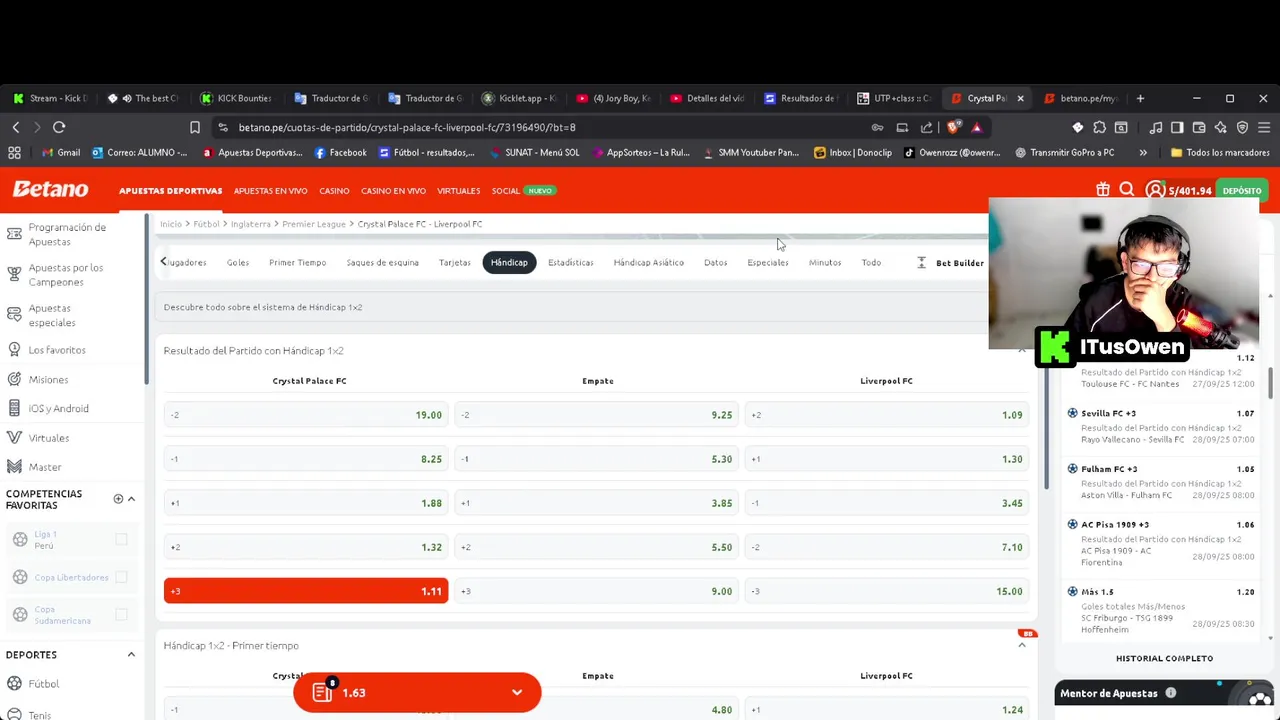The image size is (1280, 720).
Task: Open the Fulham FC +3 bet history entry
Action: point(1160,481)
